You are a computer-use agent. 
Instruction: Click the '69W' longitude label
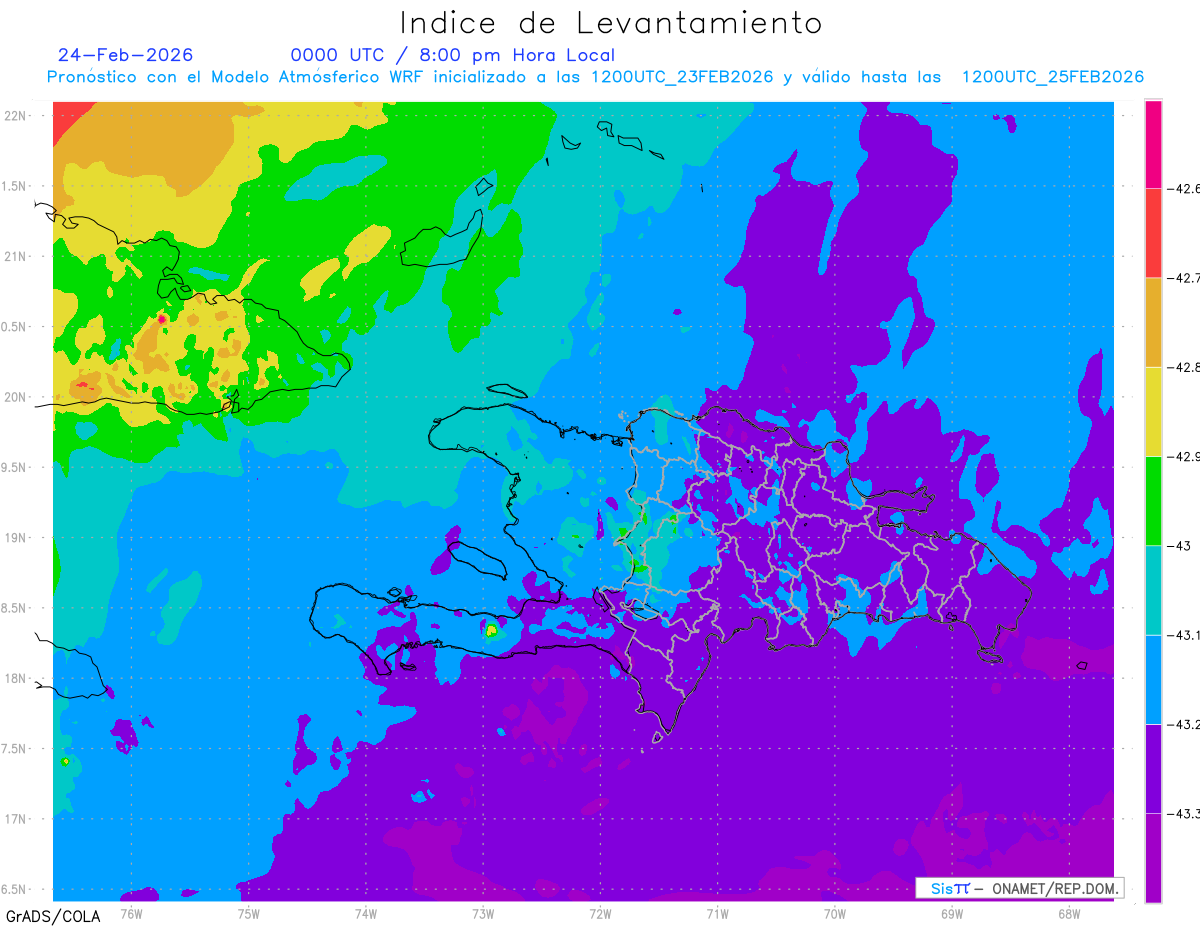[952, 913]
